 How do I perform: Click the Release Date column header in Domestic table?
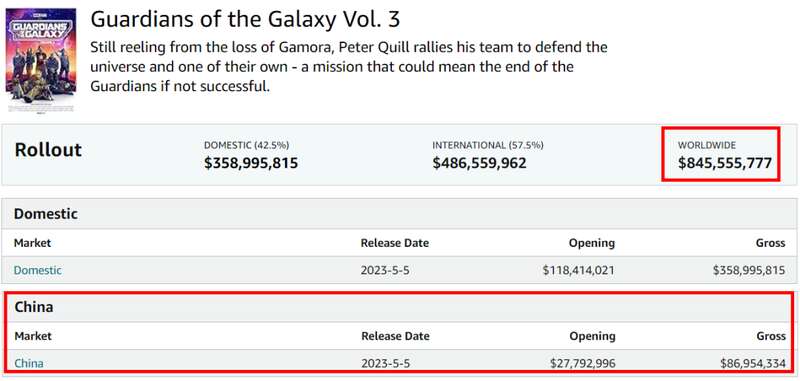coord(395,243)
